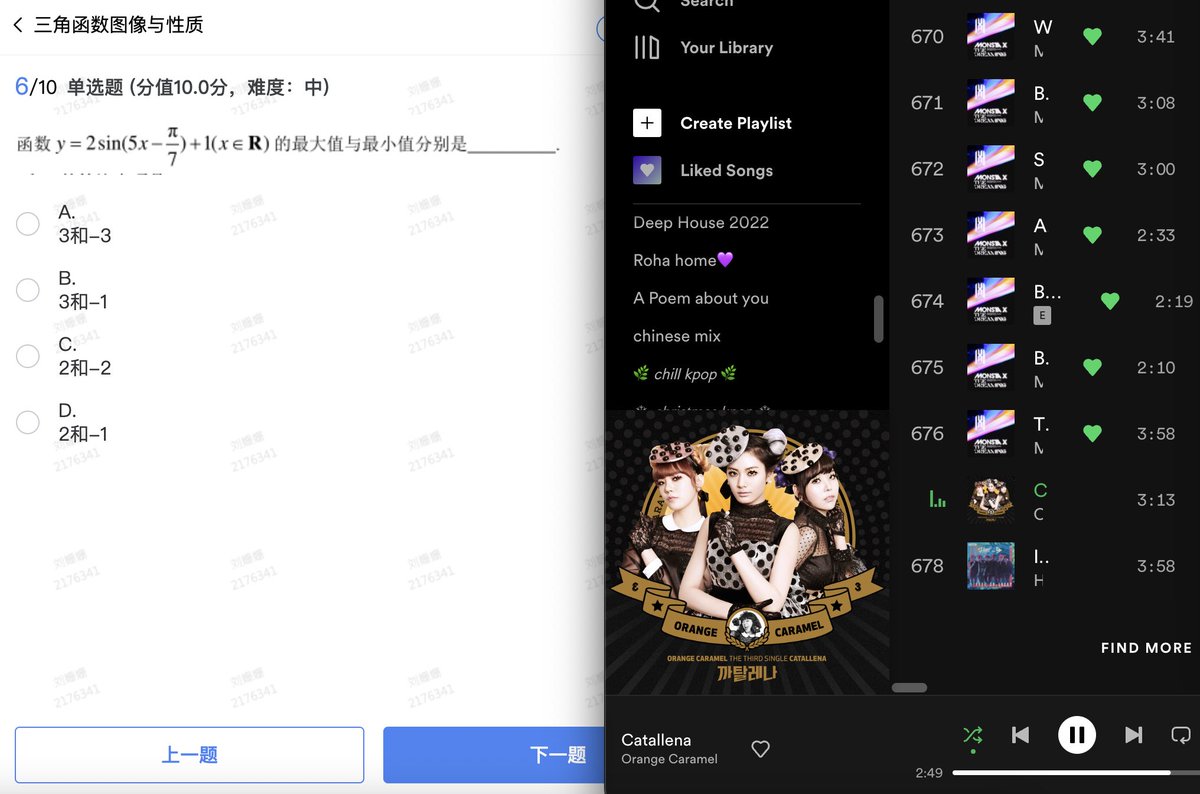This screenshot has height=794, width=1200.
Task: Click the explicit E badge on track 674
Action: click(1042, 315)
